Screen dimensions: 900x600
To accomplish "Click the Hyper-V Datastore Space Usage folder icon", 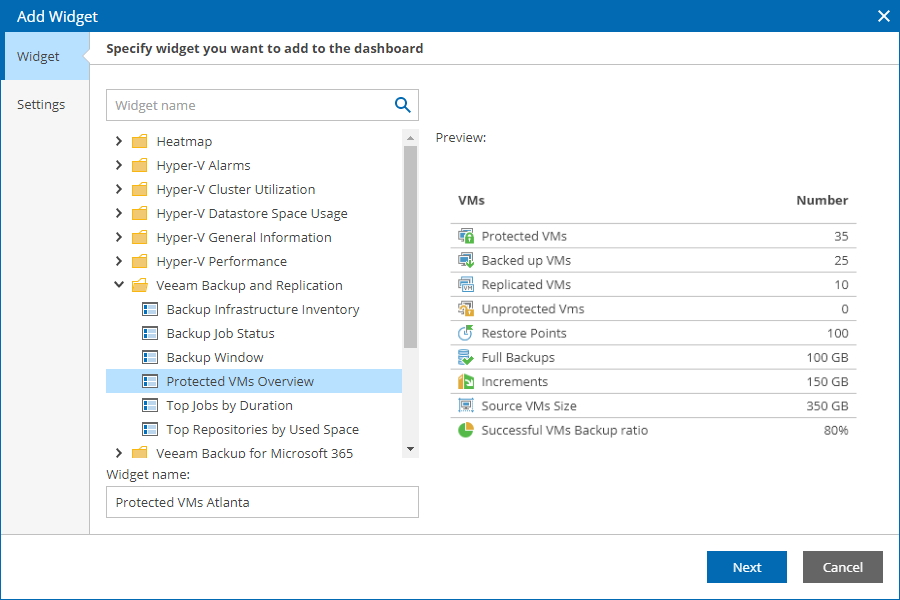I will [139, 214].
